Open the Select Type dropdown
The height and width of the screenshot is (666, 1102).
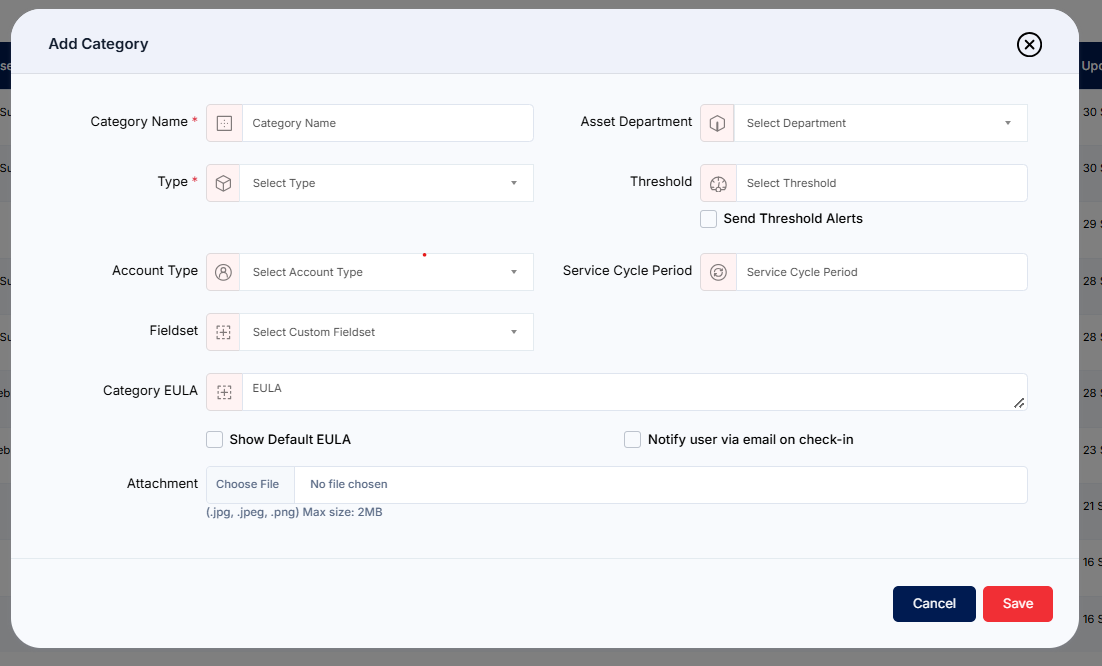[x=387, y=183]
